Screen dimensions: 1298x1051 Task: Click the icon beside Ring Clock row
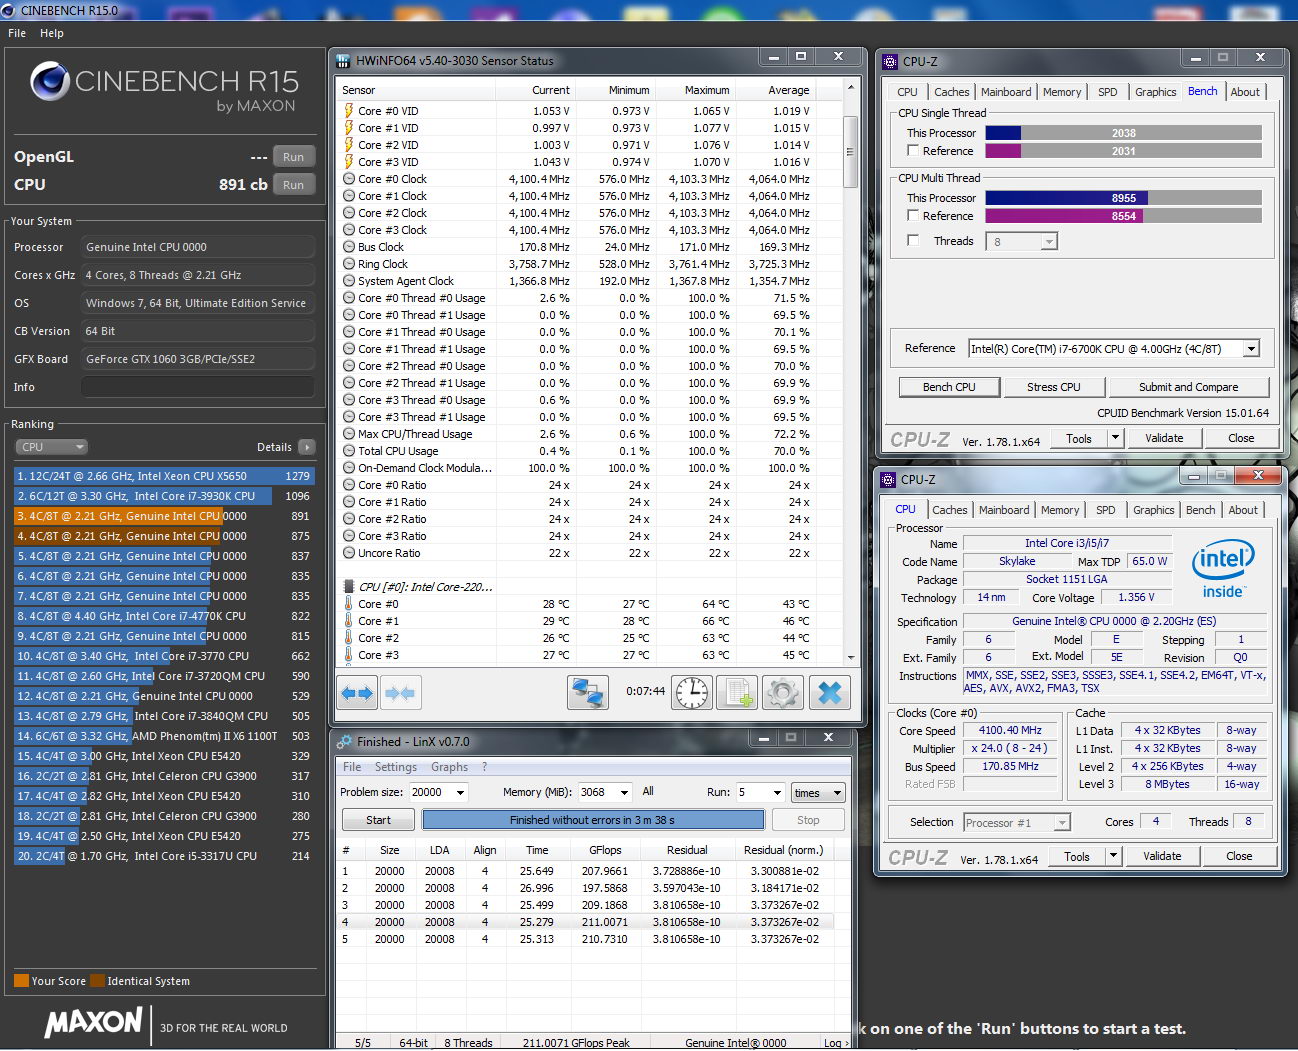[349, 264]
